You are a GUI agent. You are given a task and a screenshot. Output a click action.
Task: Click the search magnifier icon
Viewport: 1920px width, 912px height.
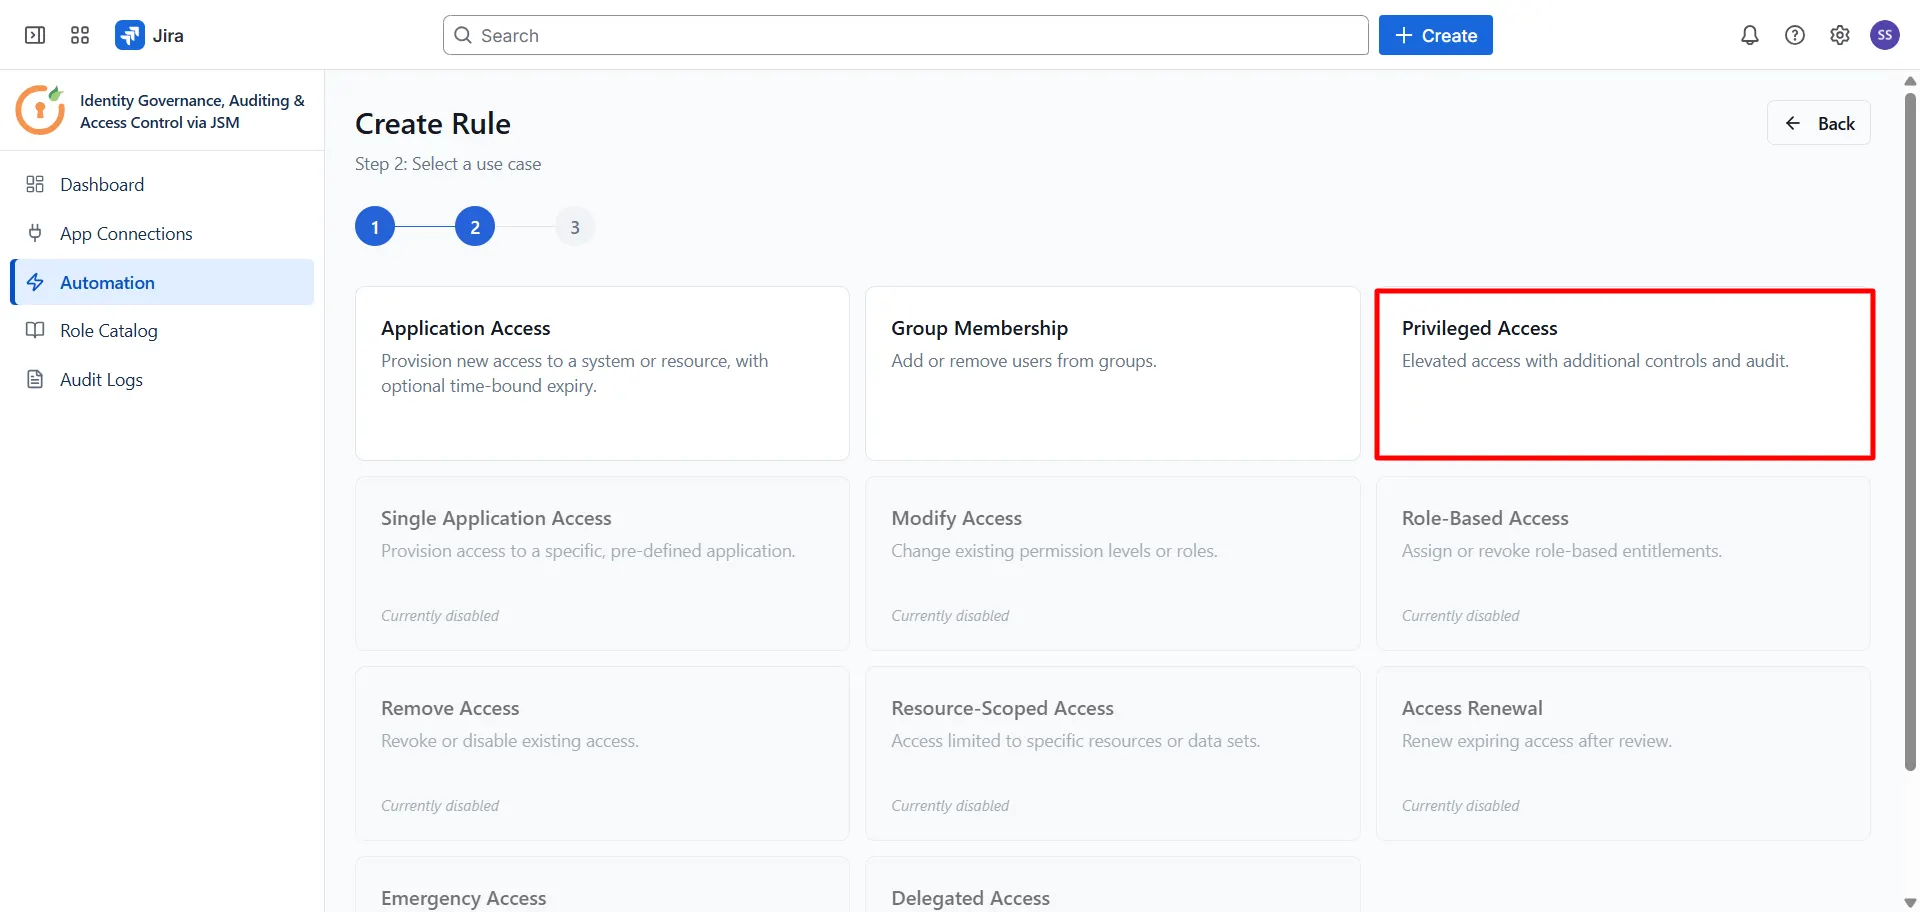point(463,35)
